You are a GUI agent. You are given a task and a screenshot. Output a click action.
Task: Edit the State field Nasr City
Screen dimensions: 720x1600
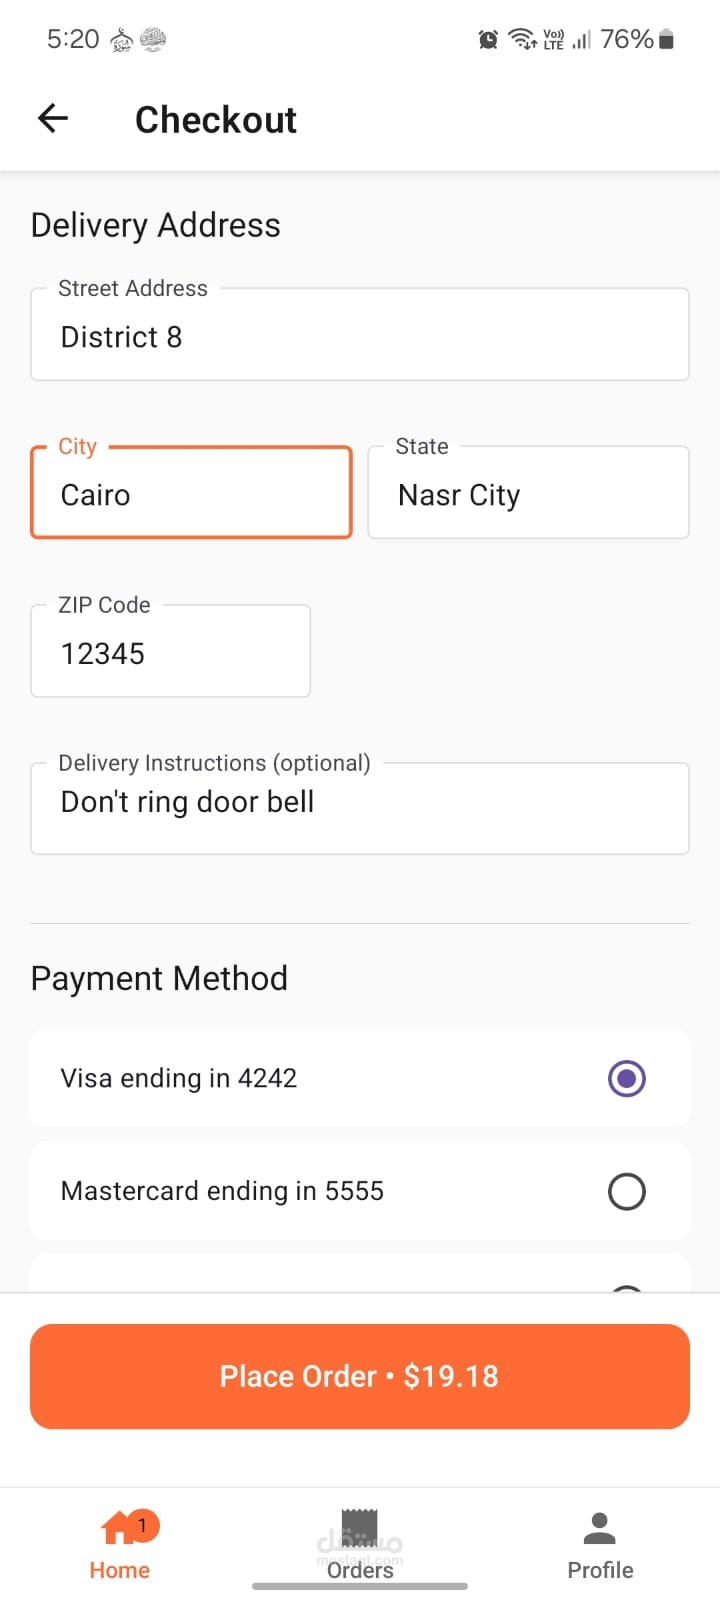coord(528,494)
